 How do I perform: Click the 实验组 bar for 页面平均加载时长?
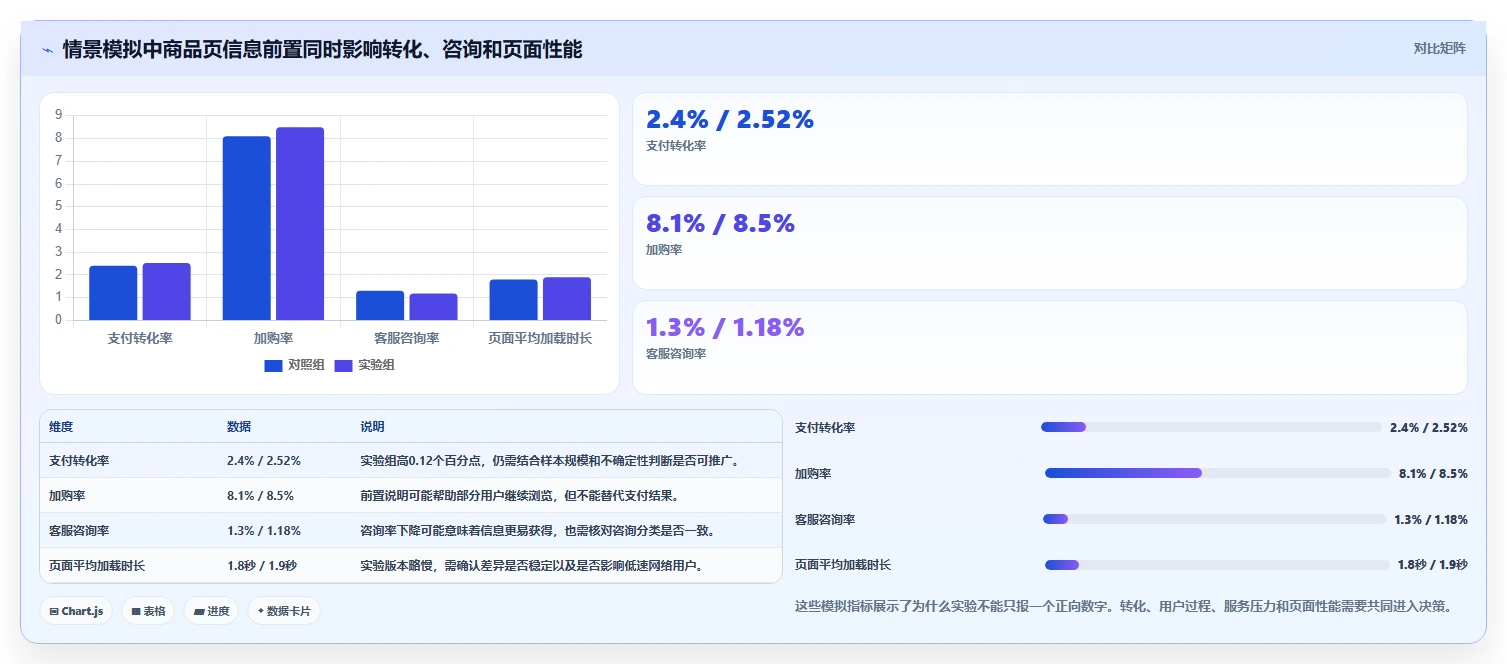tap(567, 299)
